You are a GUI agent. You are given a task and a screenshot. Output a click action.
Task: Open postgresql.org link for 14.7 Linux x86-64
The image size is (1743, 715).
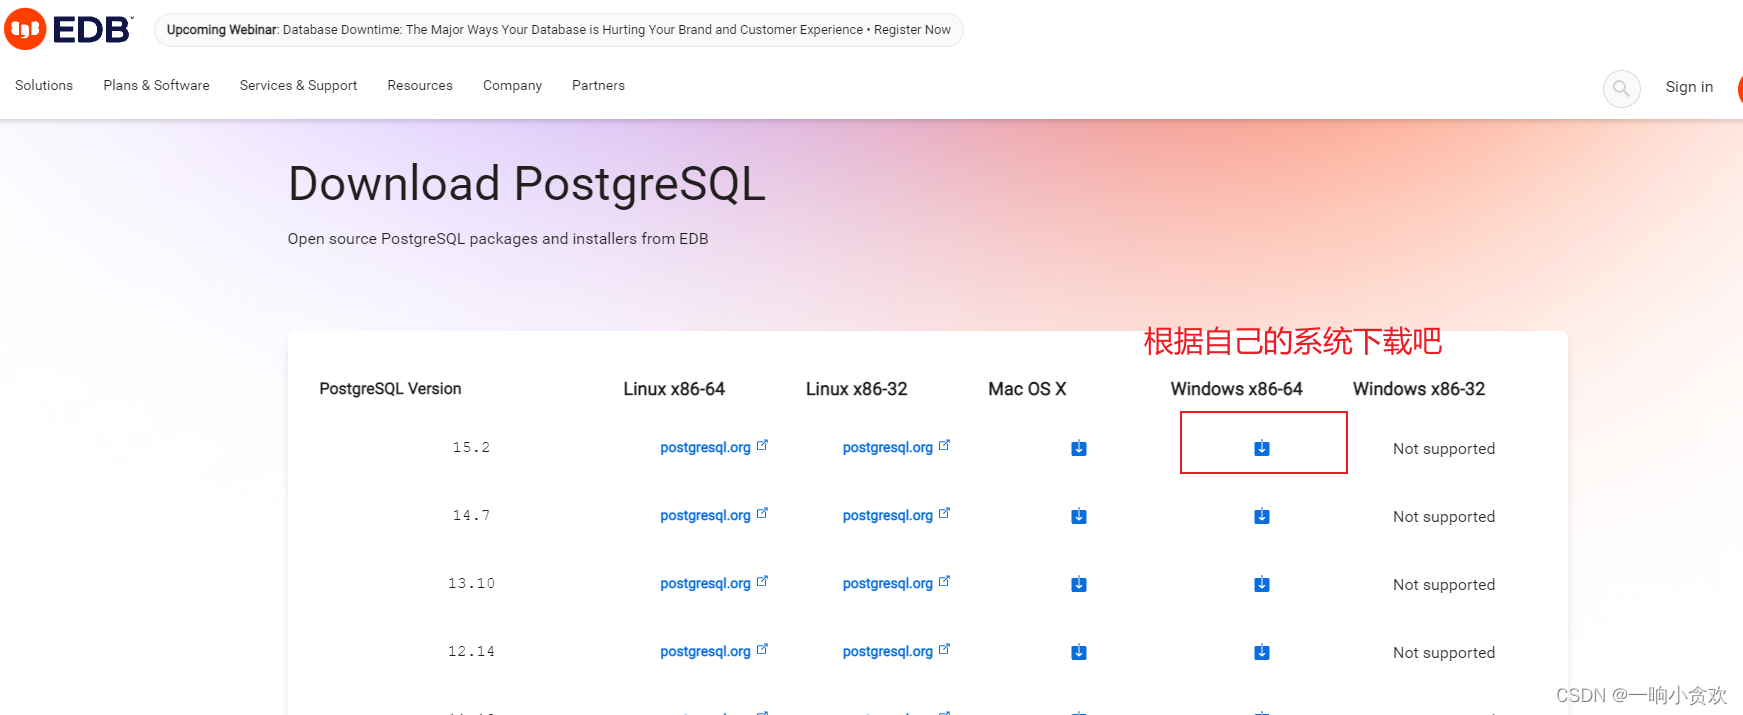(714, 515)
